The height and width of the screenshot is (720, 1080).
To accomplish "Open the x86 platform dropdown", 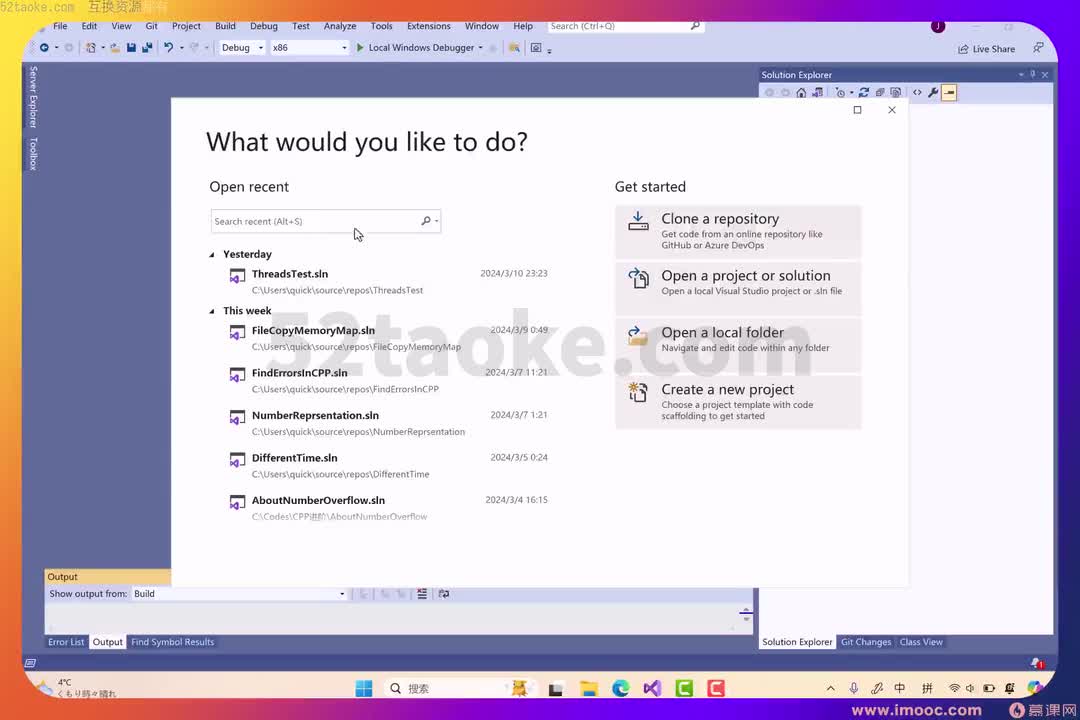I will pos(309,48).
